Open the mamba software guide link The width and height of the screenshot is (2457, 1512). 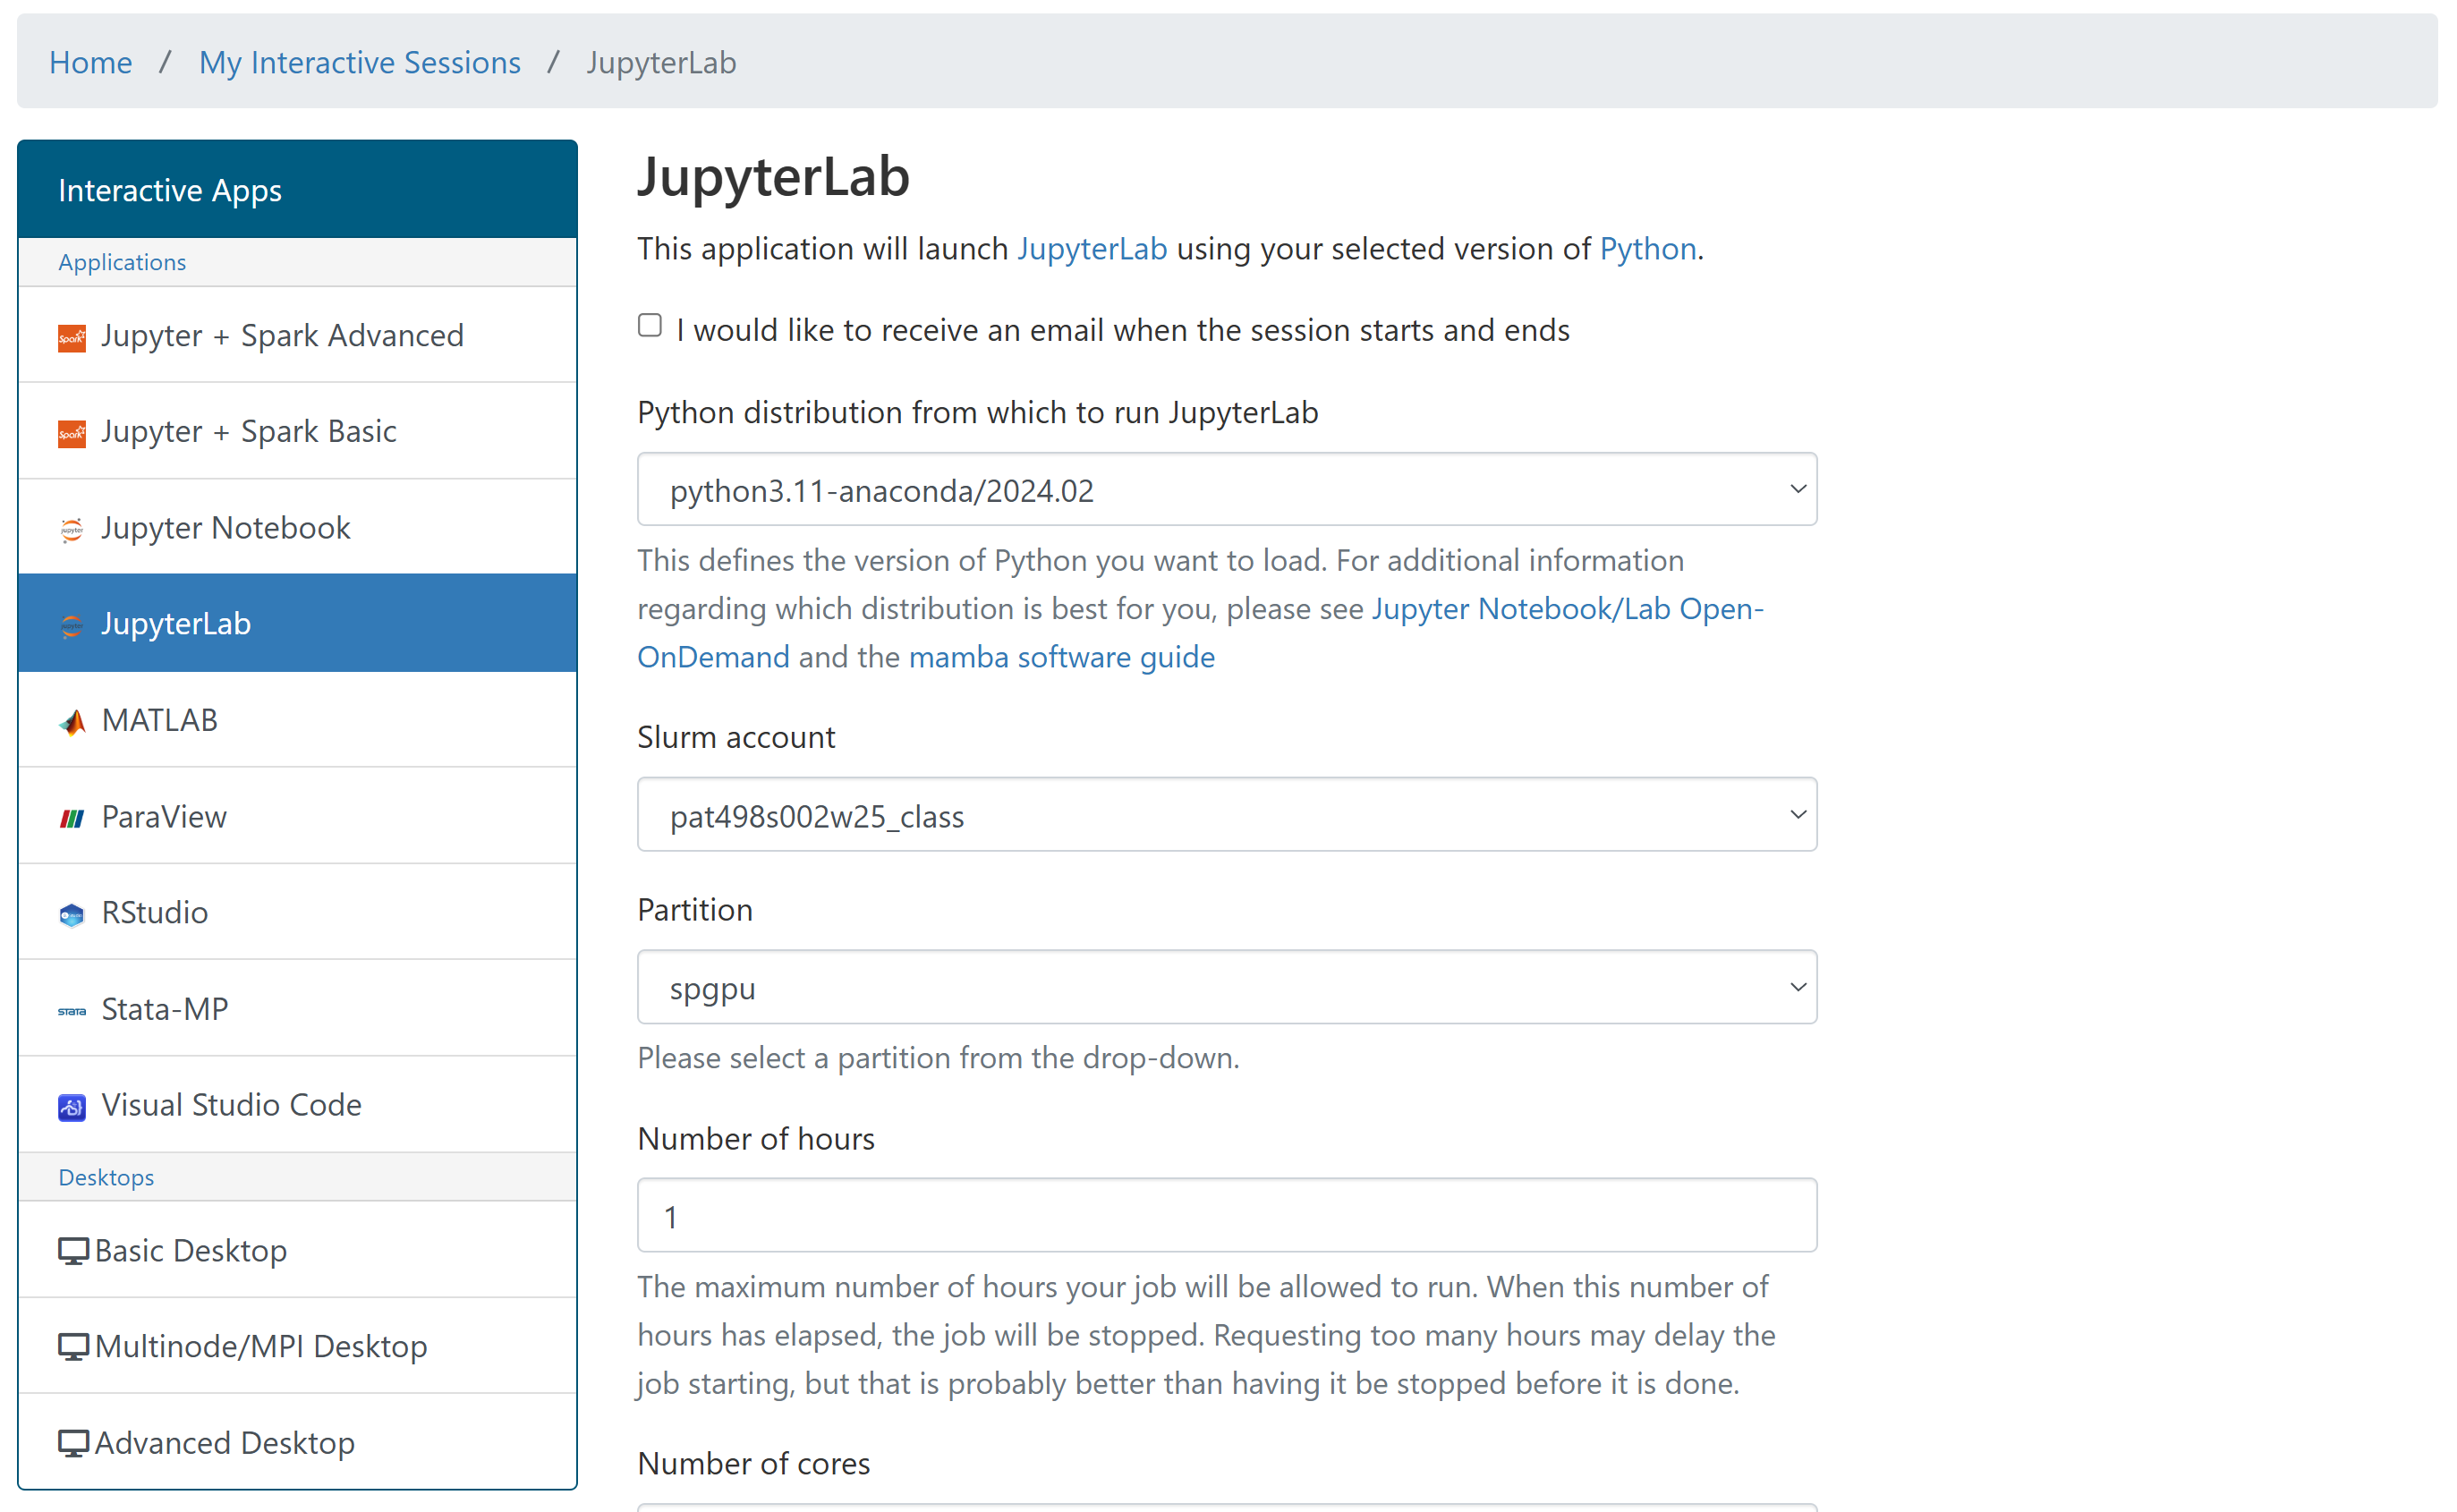[1061, 657]
